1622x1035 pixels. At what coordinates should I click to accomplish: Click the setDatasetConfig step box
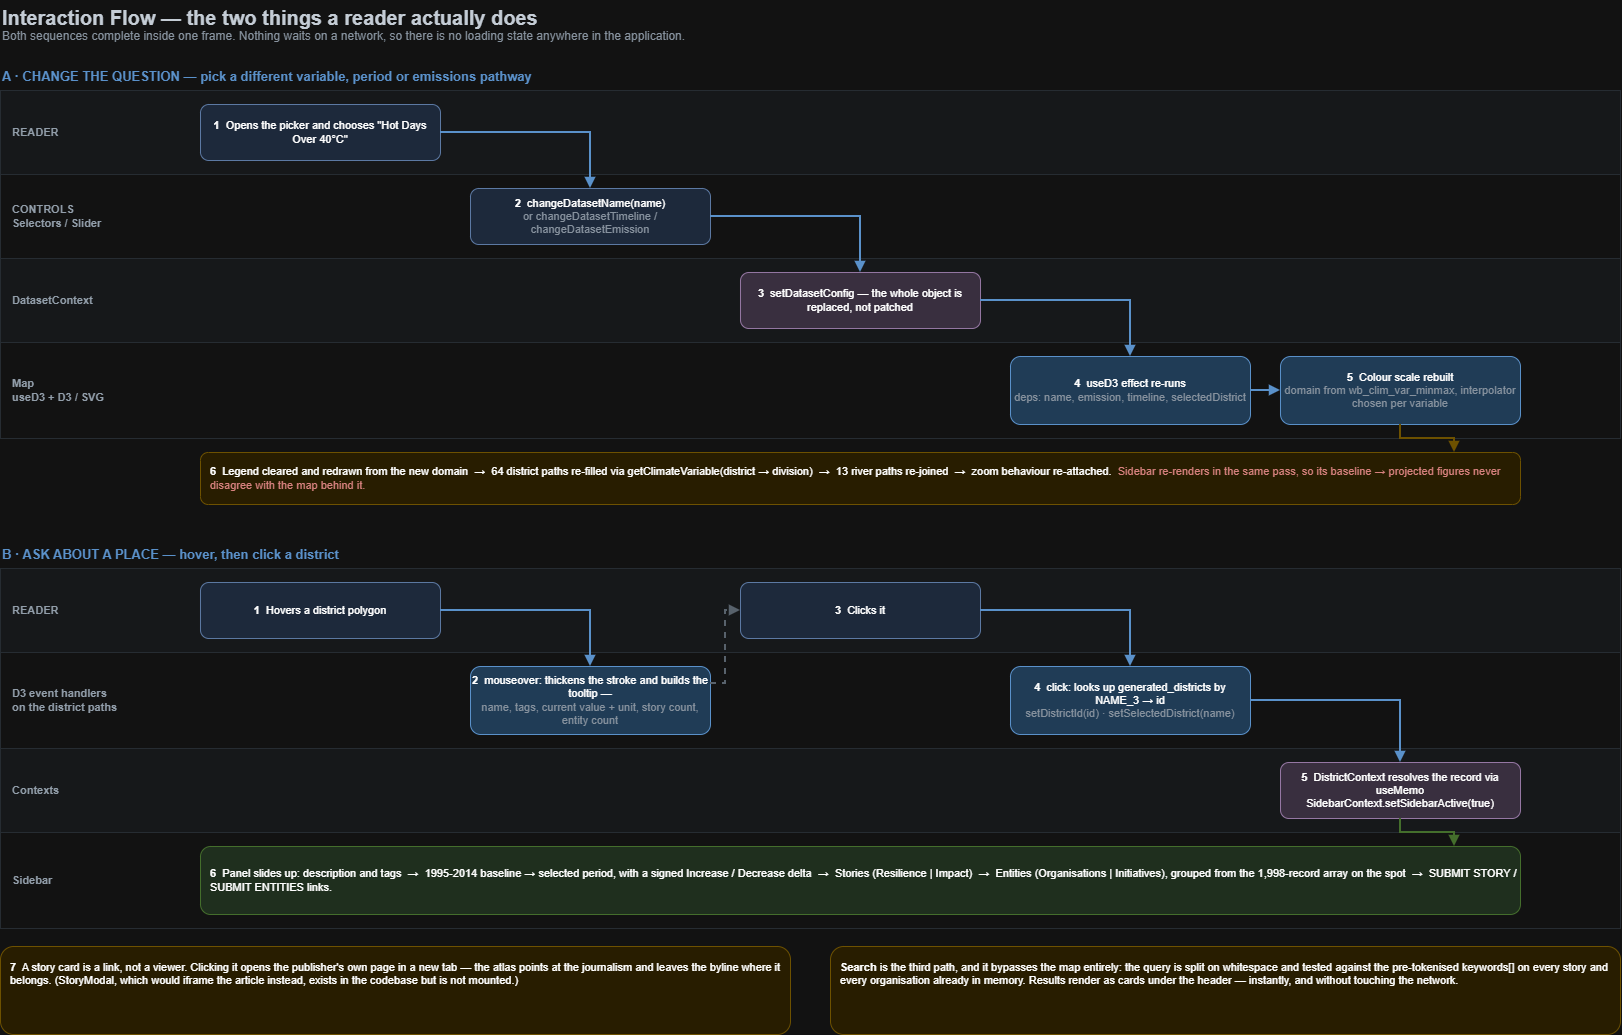tap(860, 300)
